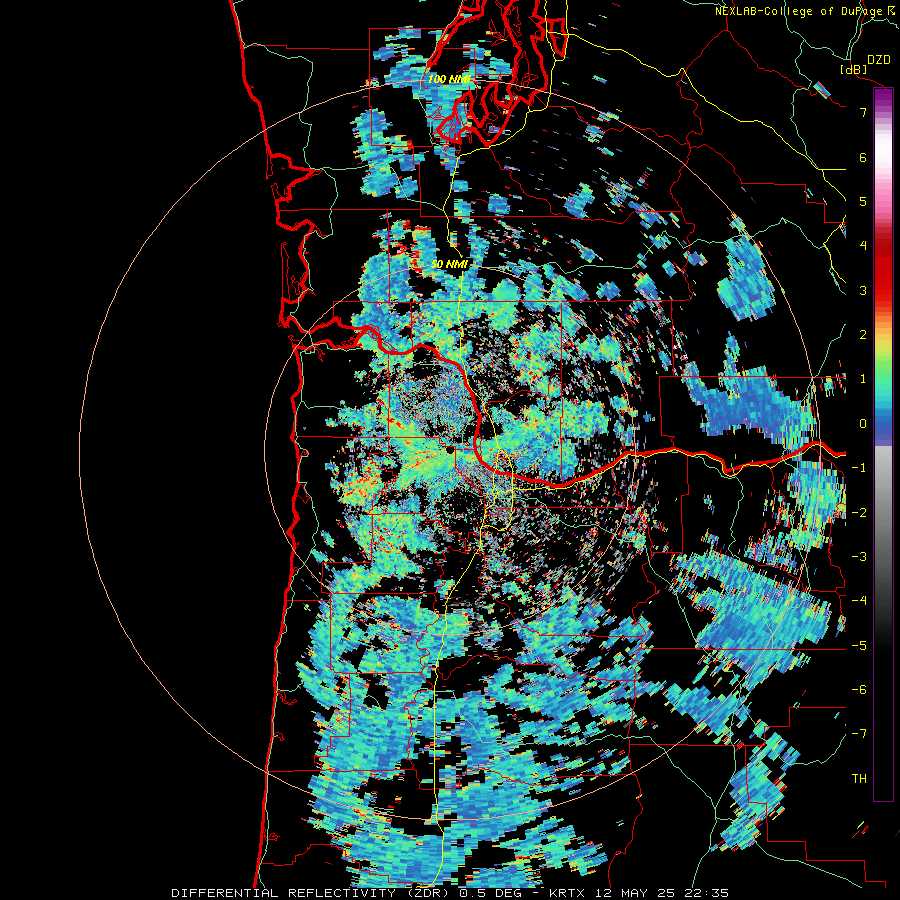This screenshot has width=900, height=900.
Task: Click the 5 value on the scale
Action: tap(863, 201)
